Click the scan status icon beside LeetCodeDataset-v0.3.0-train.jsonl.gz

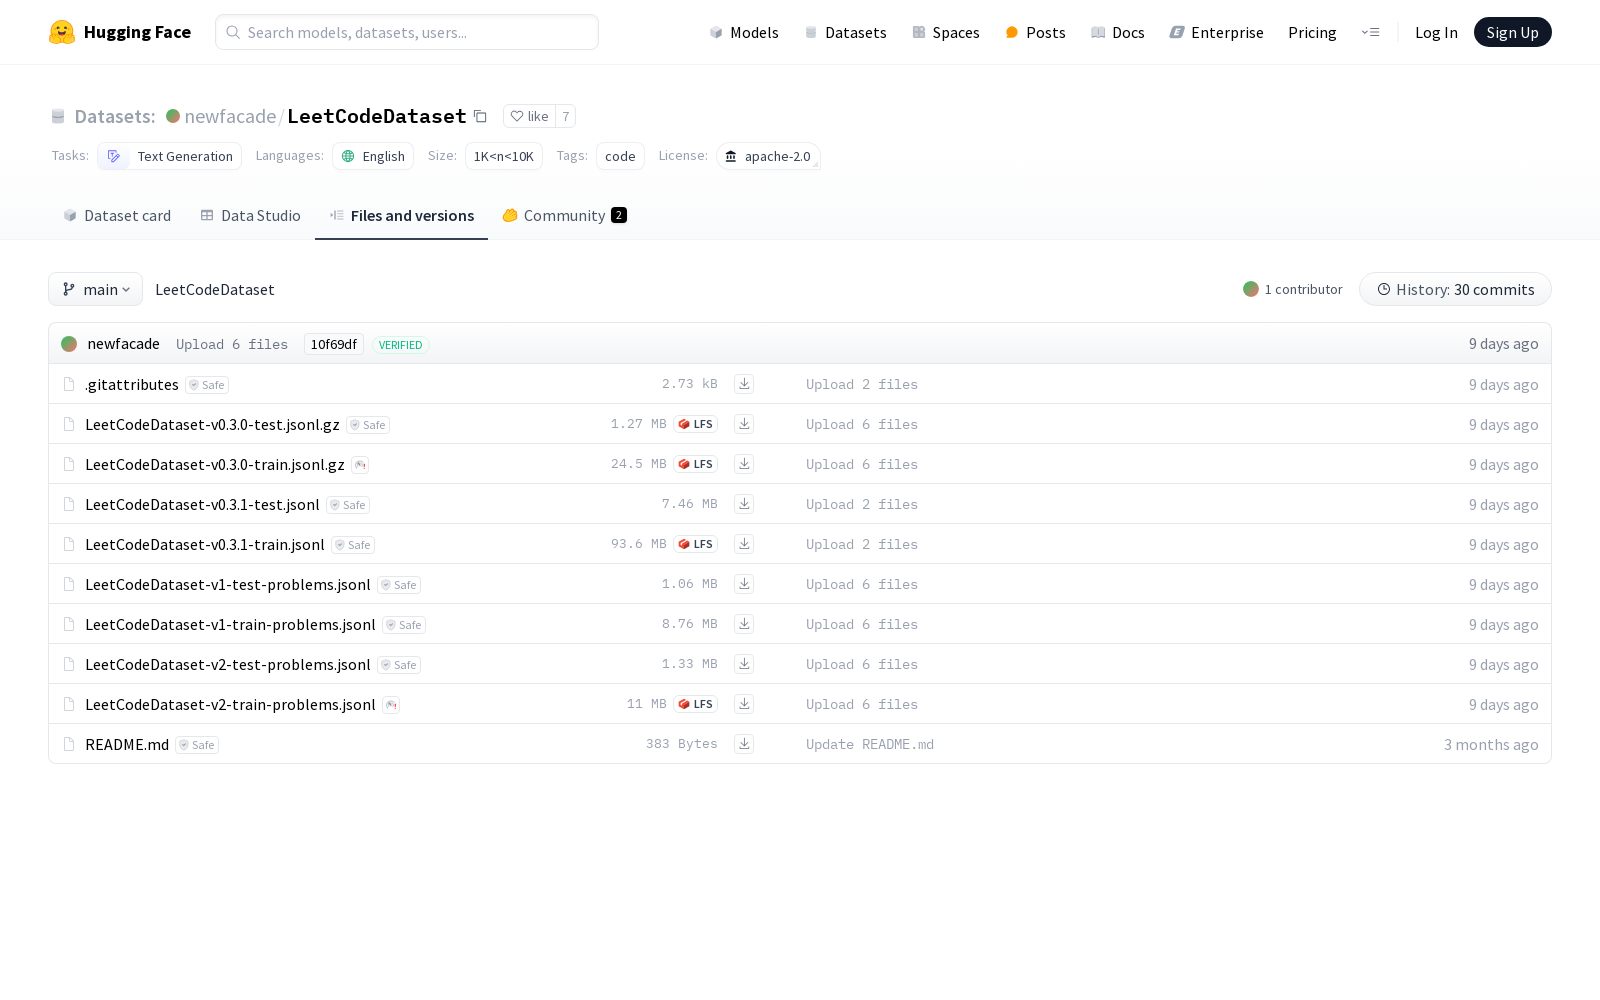360,465
